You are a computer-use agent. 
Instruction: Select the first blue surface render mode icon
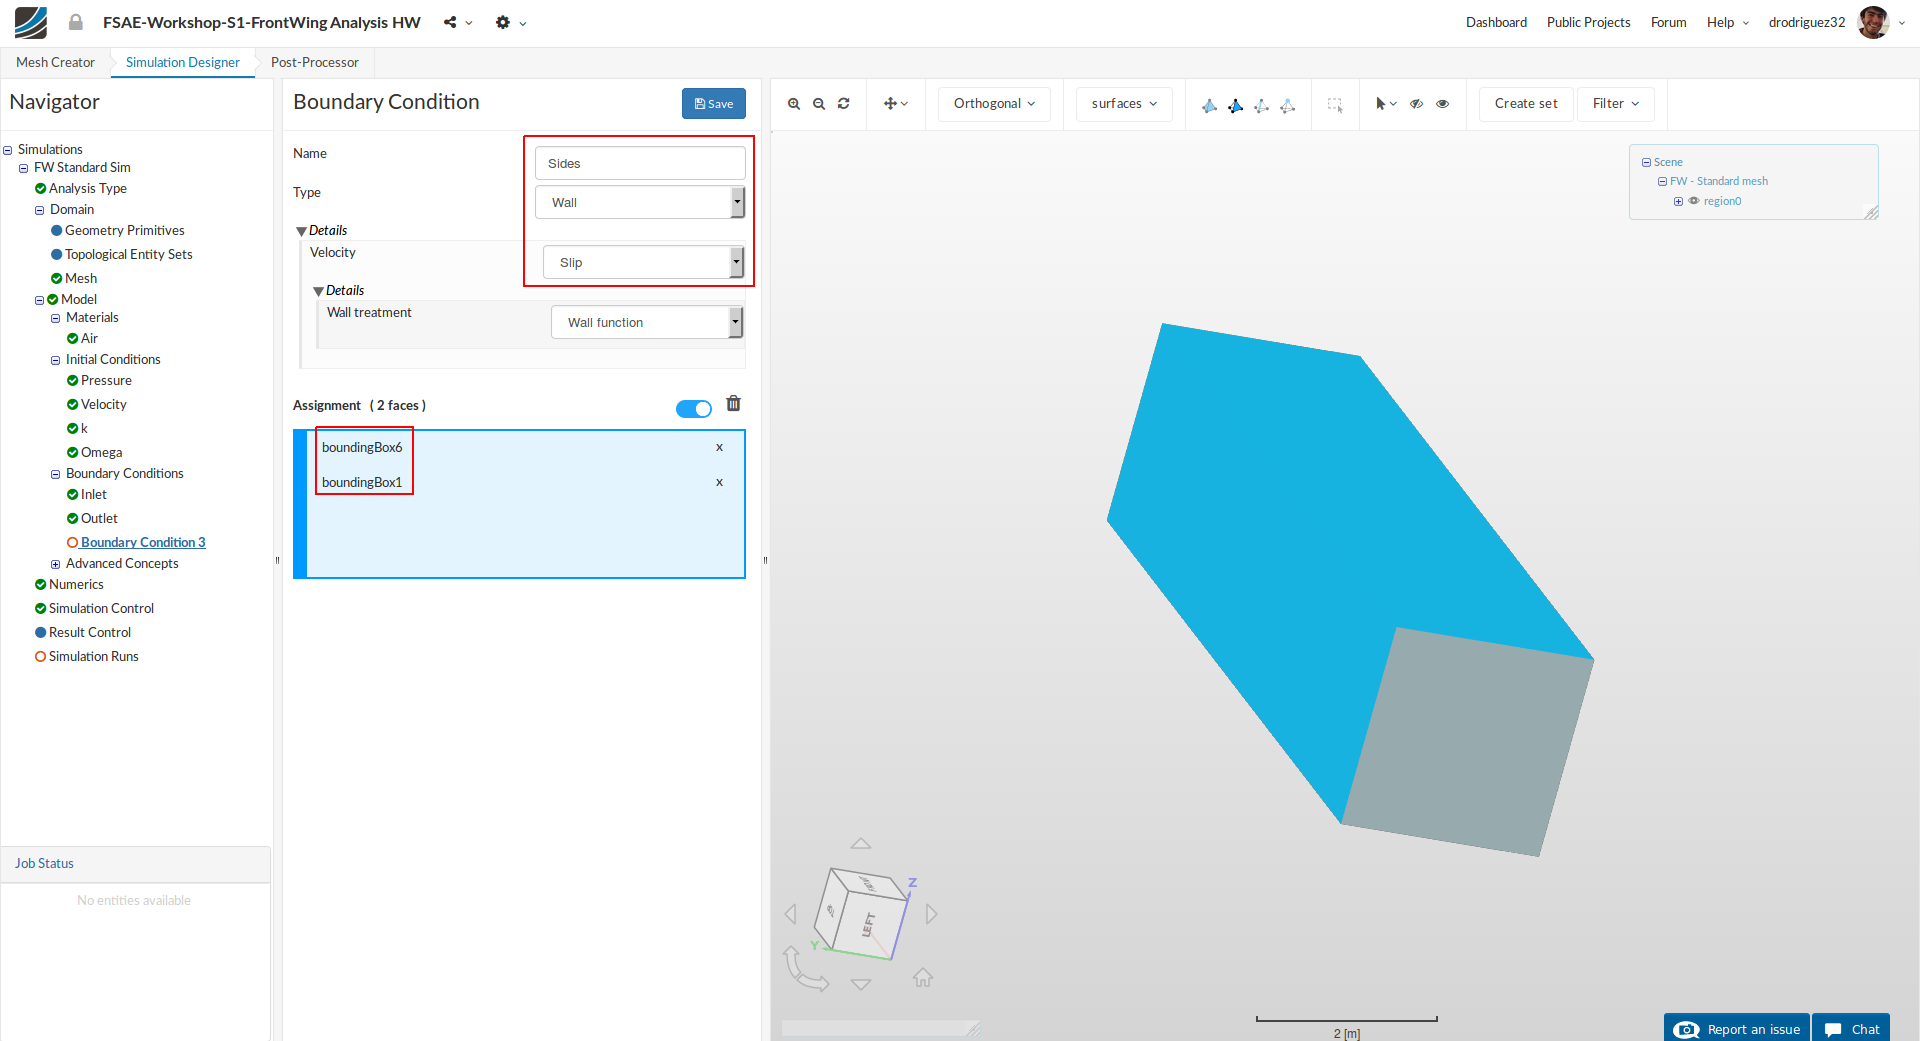tap(1210, 105)
